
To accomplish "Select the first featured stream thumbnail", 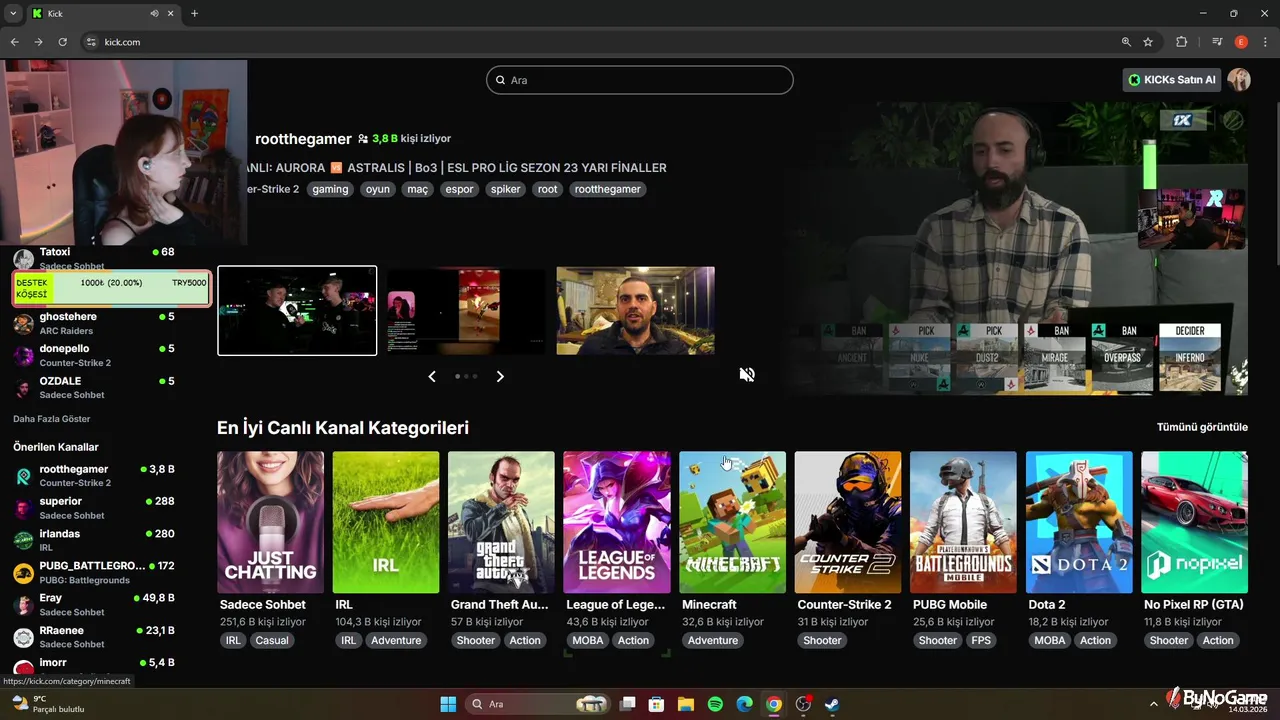I will click(x=297, y=310).
